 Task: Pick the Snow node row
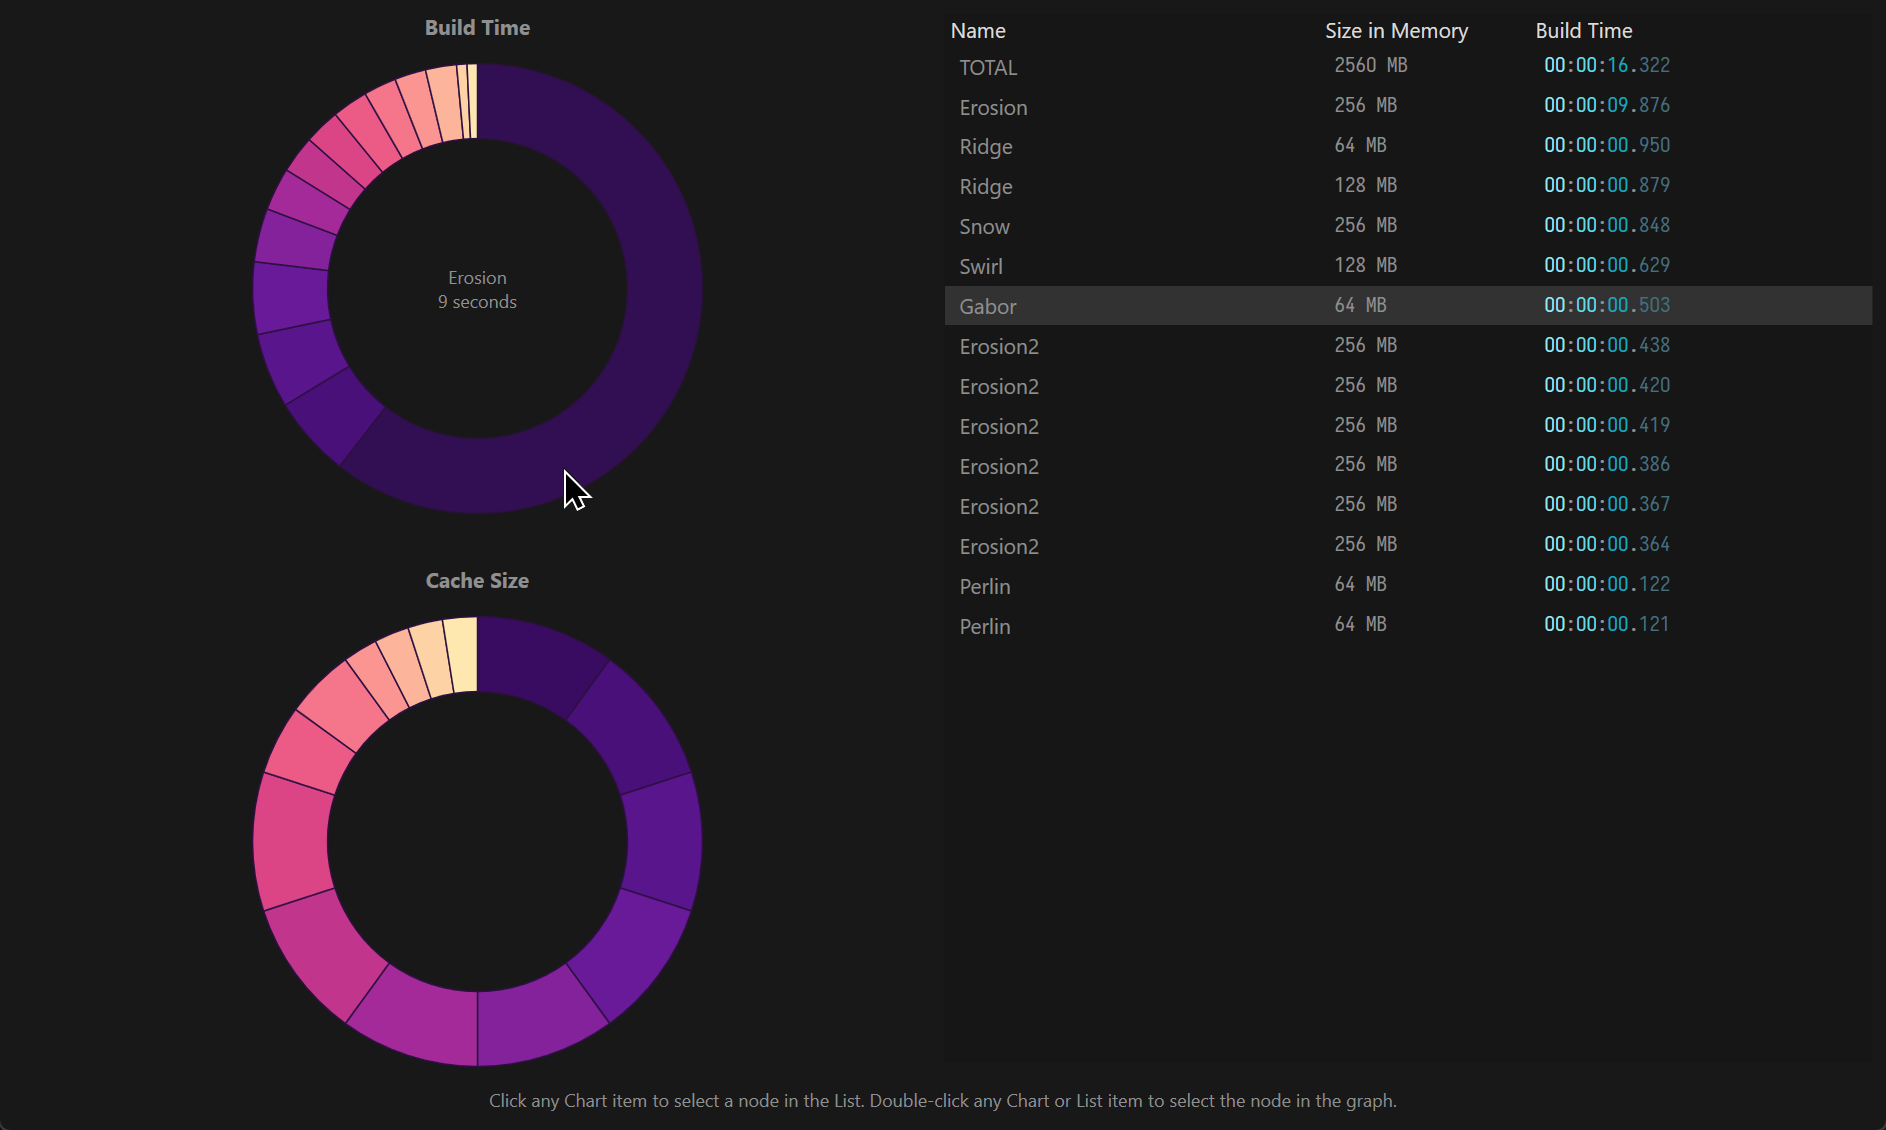[1408, 226]
